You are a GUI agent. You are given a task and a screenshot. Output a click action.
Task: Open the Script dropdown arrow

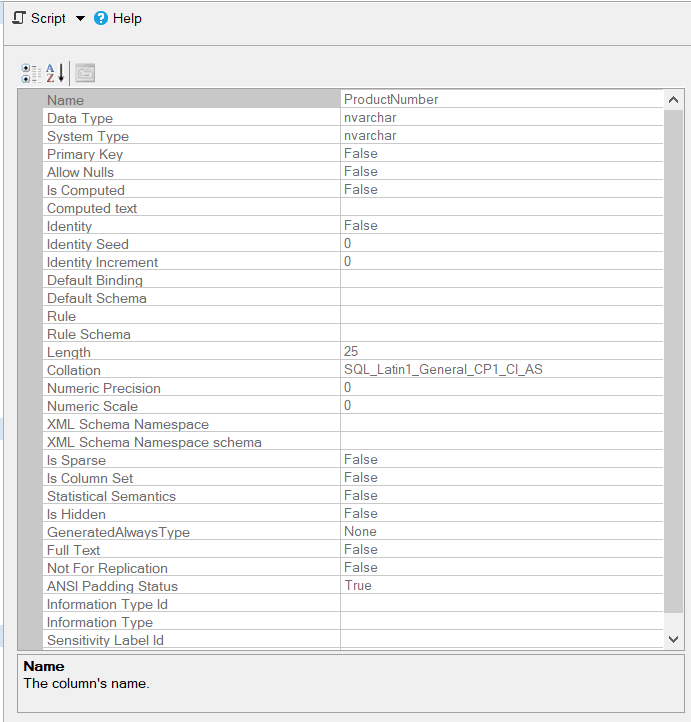point(80,19)
